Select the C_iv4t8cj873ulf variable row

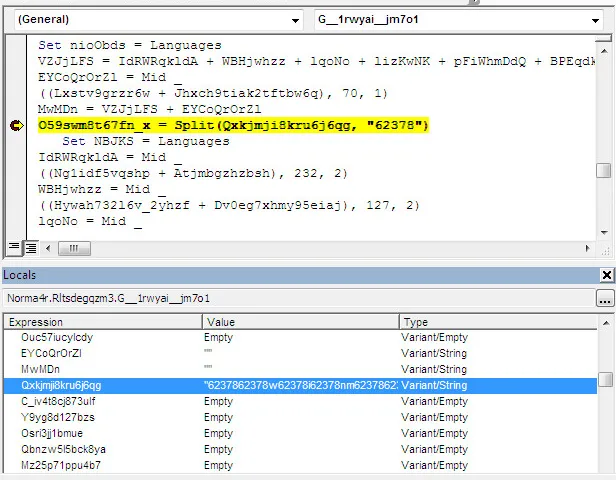(x=300, y=401)
